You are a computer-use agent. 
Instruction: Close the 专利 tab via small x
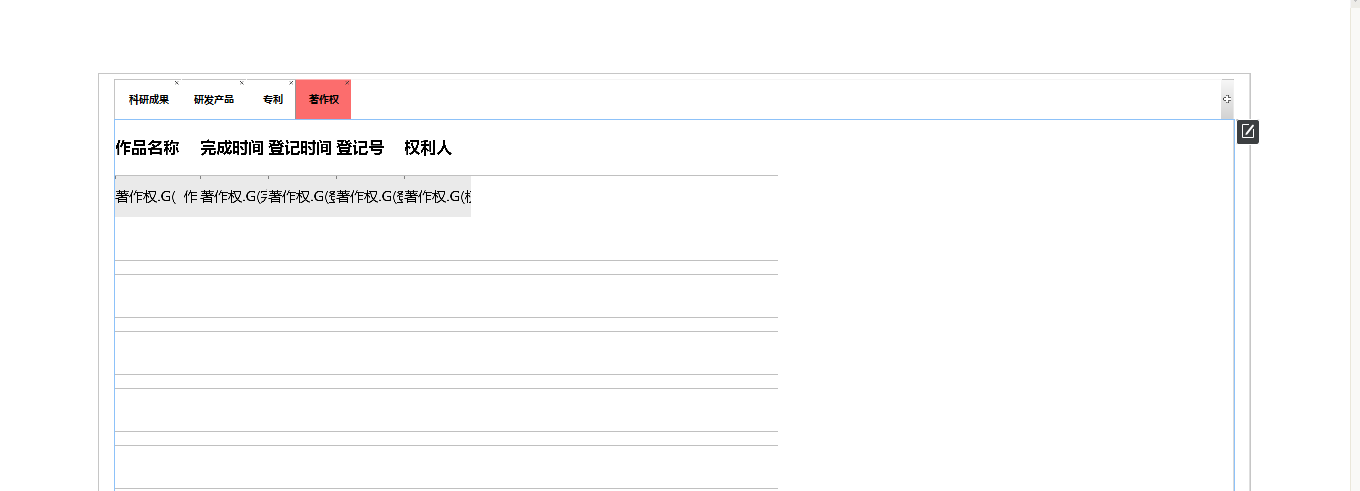(291, 83)
